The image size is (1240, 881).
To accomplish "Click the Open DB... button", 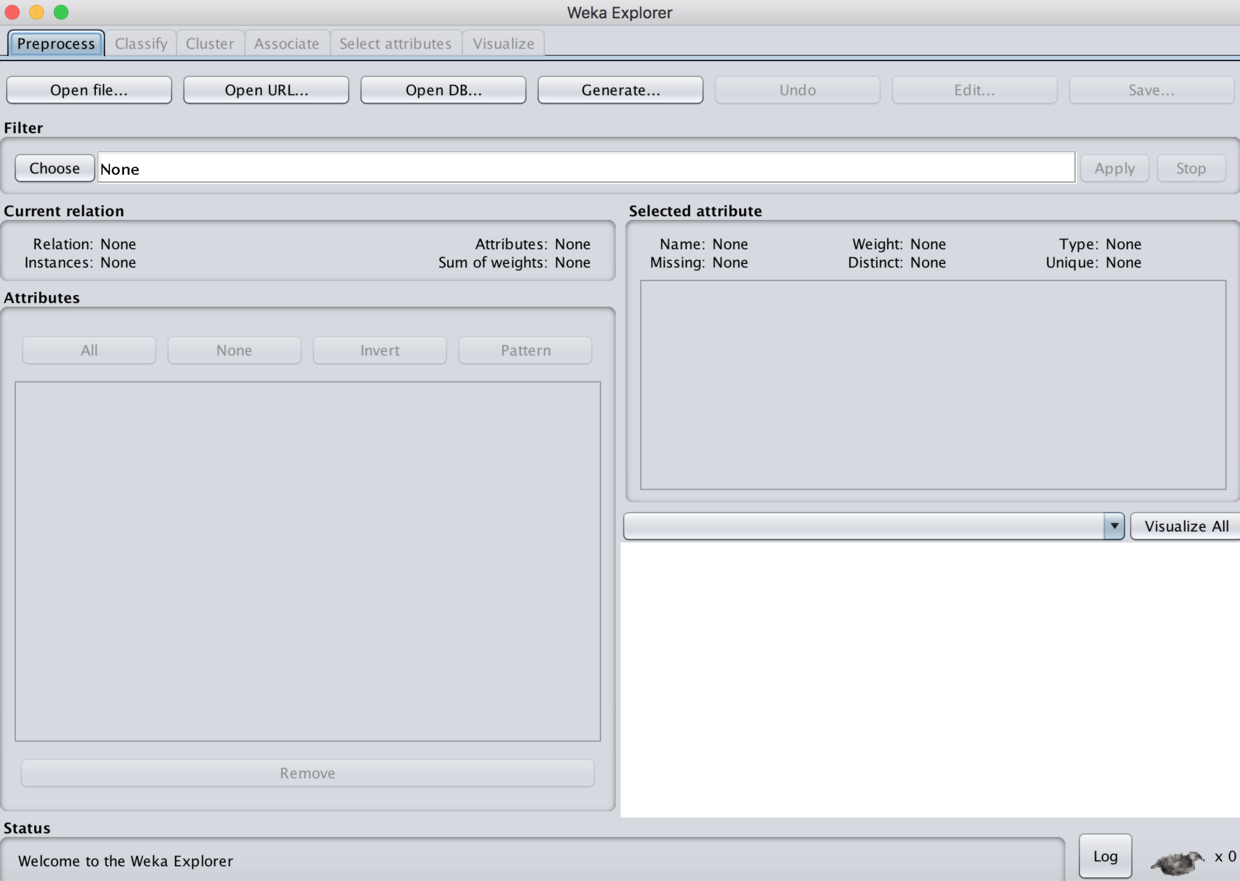I will click(x=443, y=90).
